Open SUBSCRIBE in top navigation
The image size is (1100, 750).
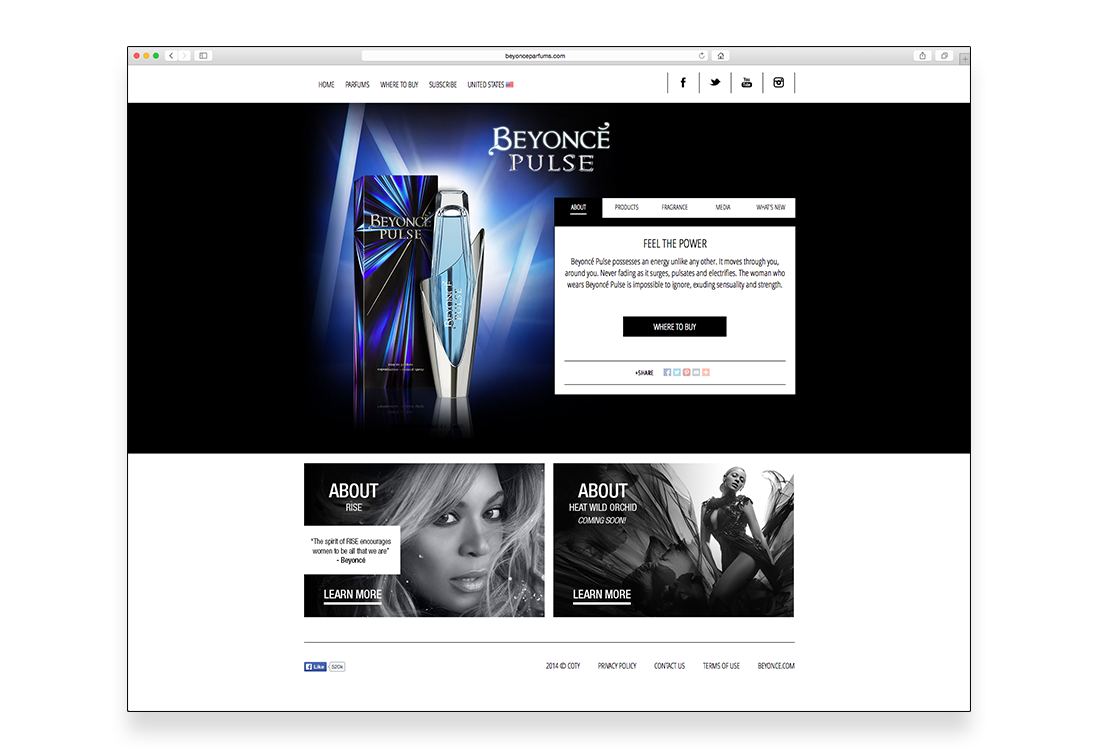[x=443, y=85]
